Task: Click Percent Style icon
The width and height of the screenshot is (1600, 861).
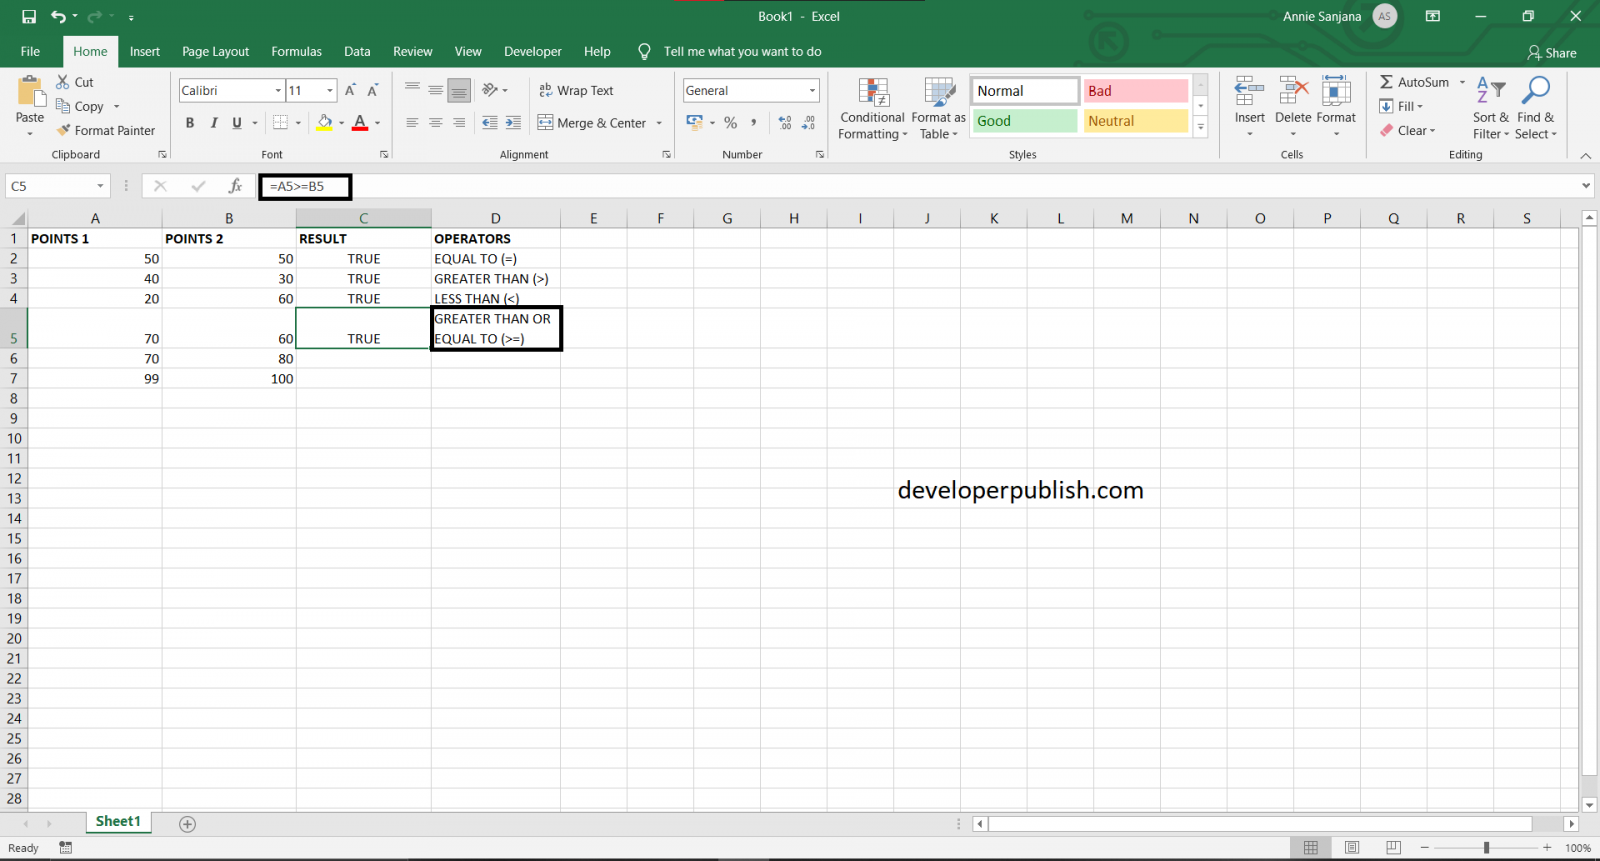Action: [x=731, y=123]
